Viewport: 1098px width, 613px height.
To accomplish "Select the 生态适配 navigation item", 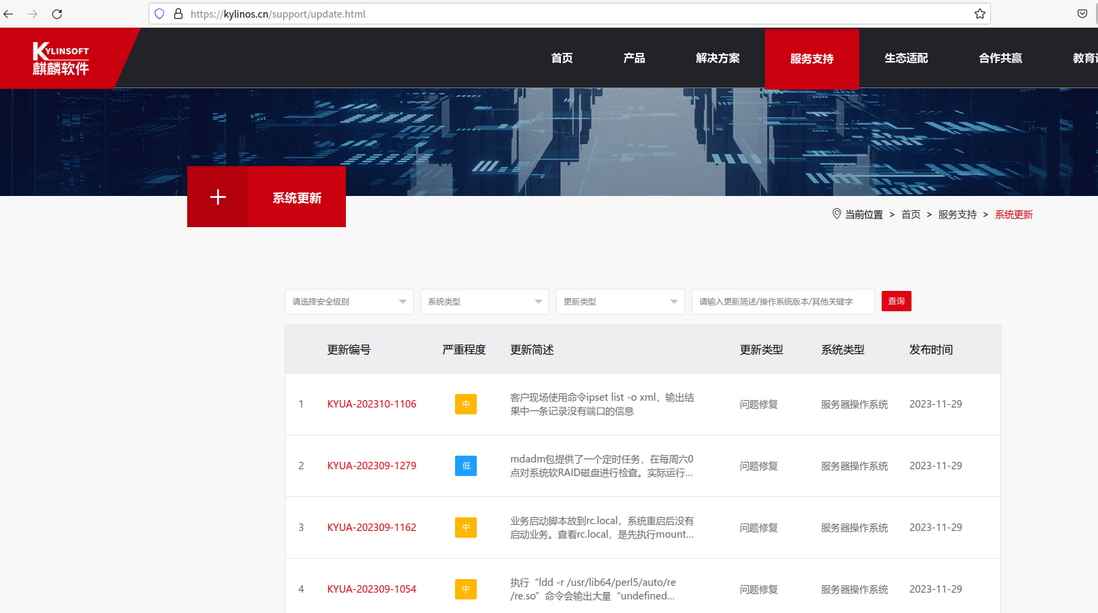I will point(905,58).
